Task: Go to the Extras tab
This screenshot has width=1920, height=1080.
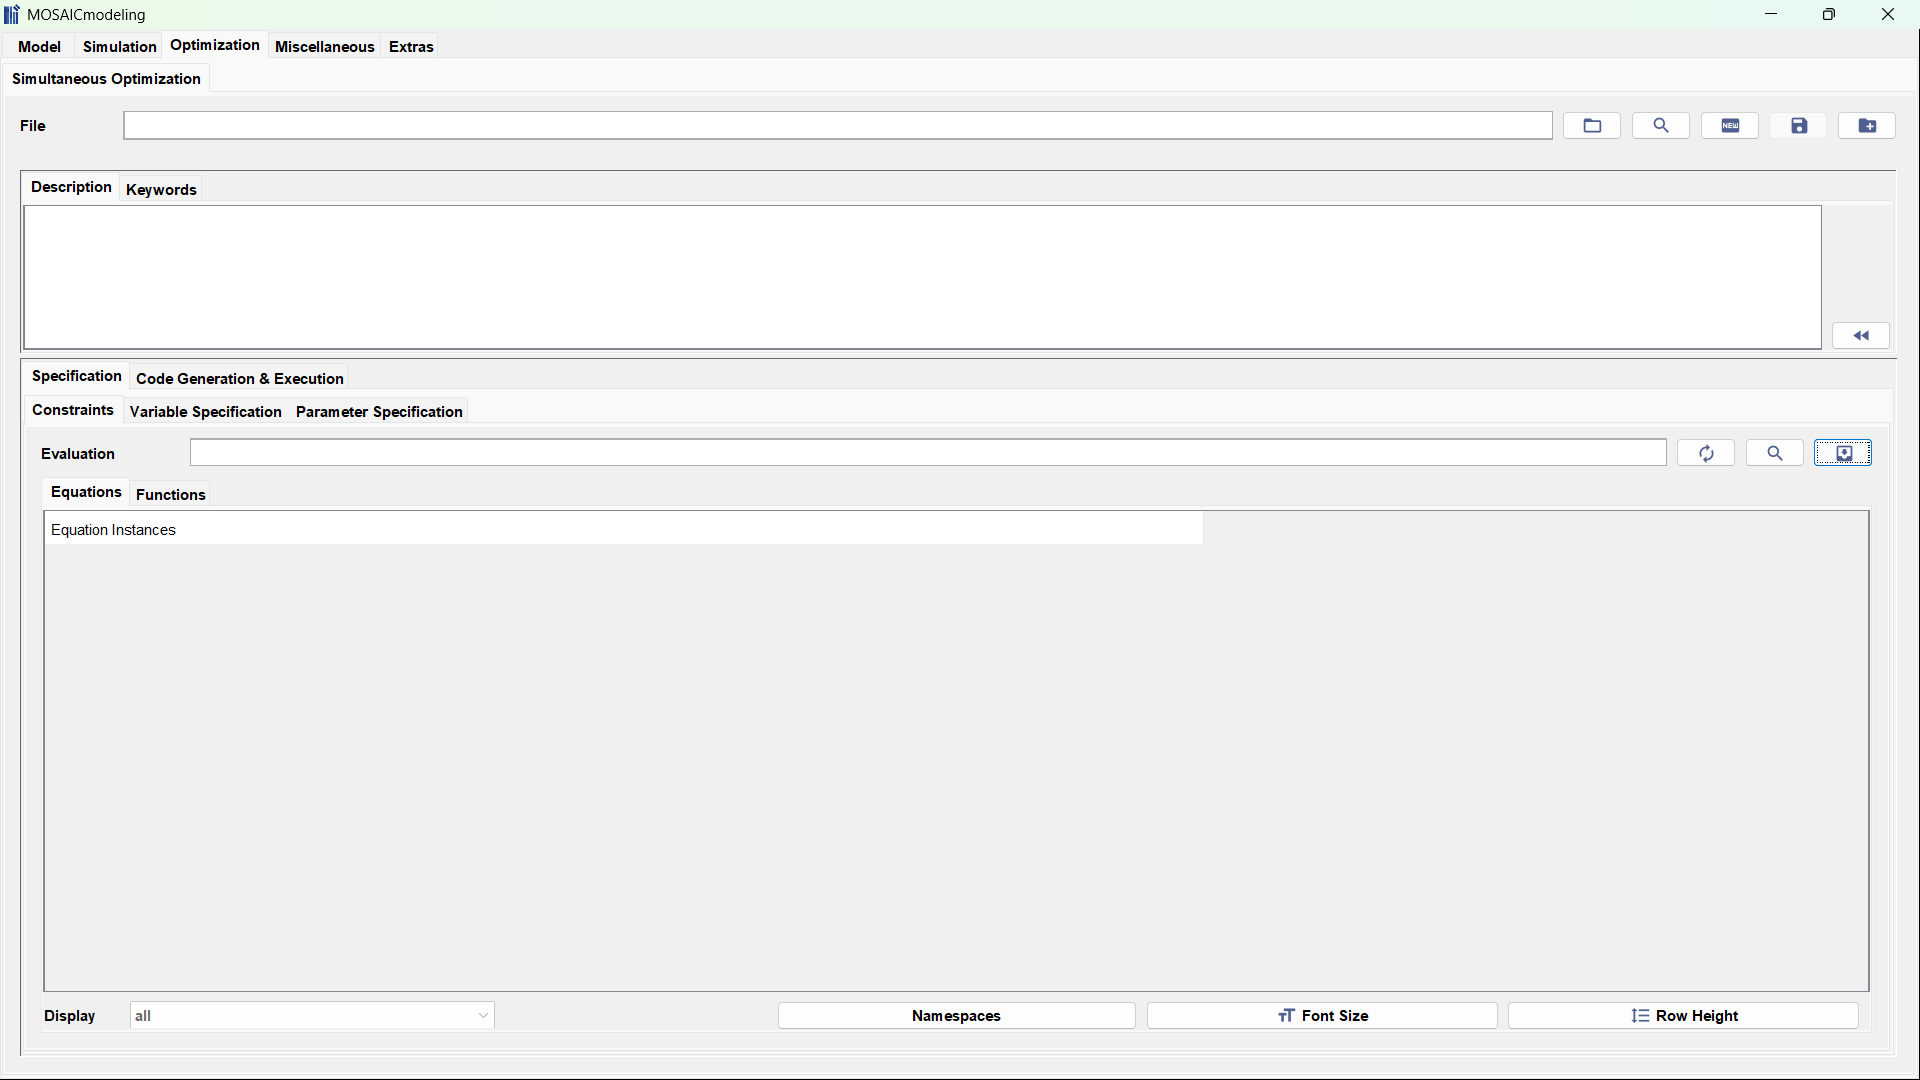Action: click(x=411, y=46)
